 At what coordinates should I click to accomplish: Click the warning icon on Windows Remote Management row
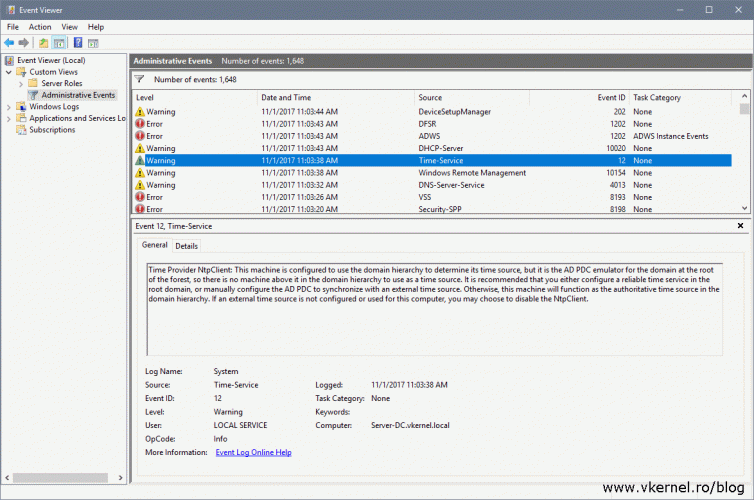click(140, 173)
